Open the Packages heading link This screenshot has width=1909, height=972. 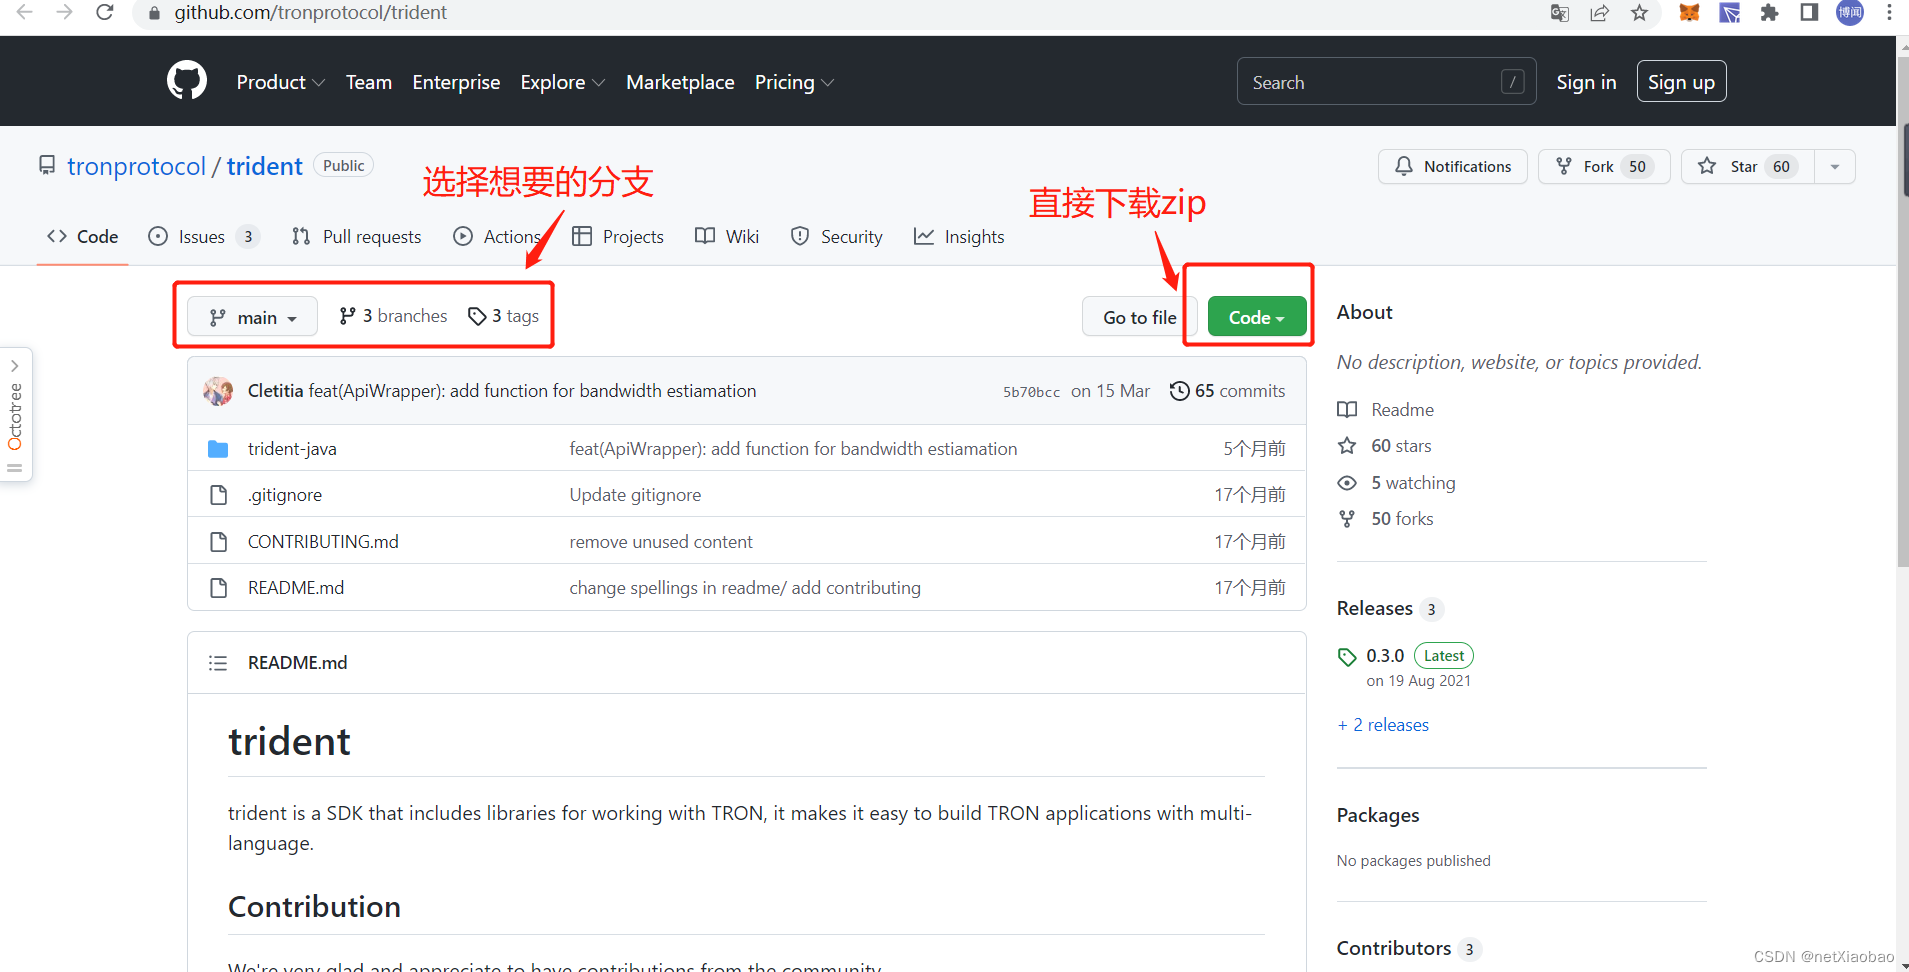coord(1378,815)
